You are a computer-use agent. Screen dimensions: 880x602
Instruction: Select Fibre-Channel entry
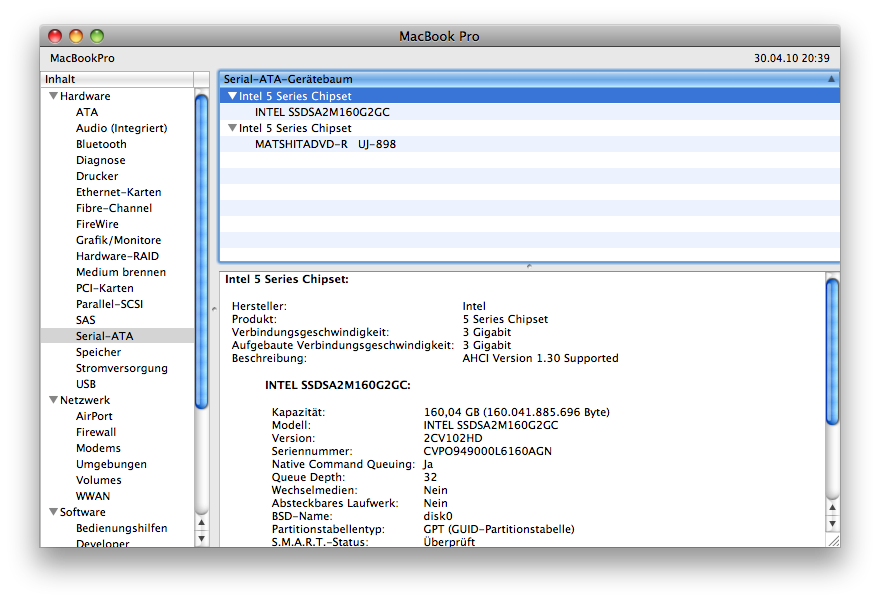[x=114, y=208]
